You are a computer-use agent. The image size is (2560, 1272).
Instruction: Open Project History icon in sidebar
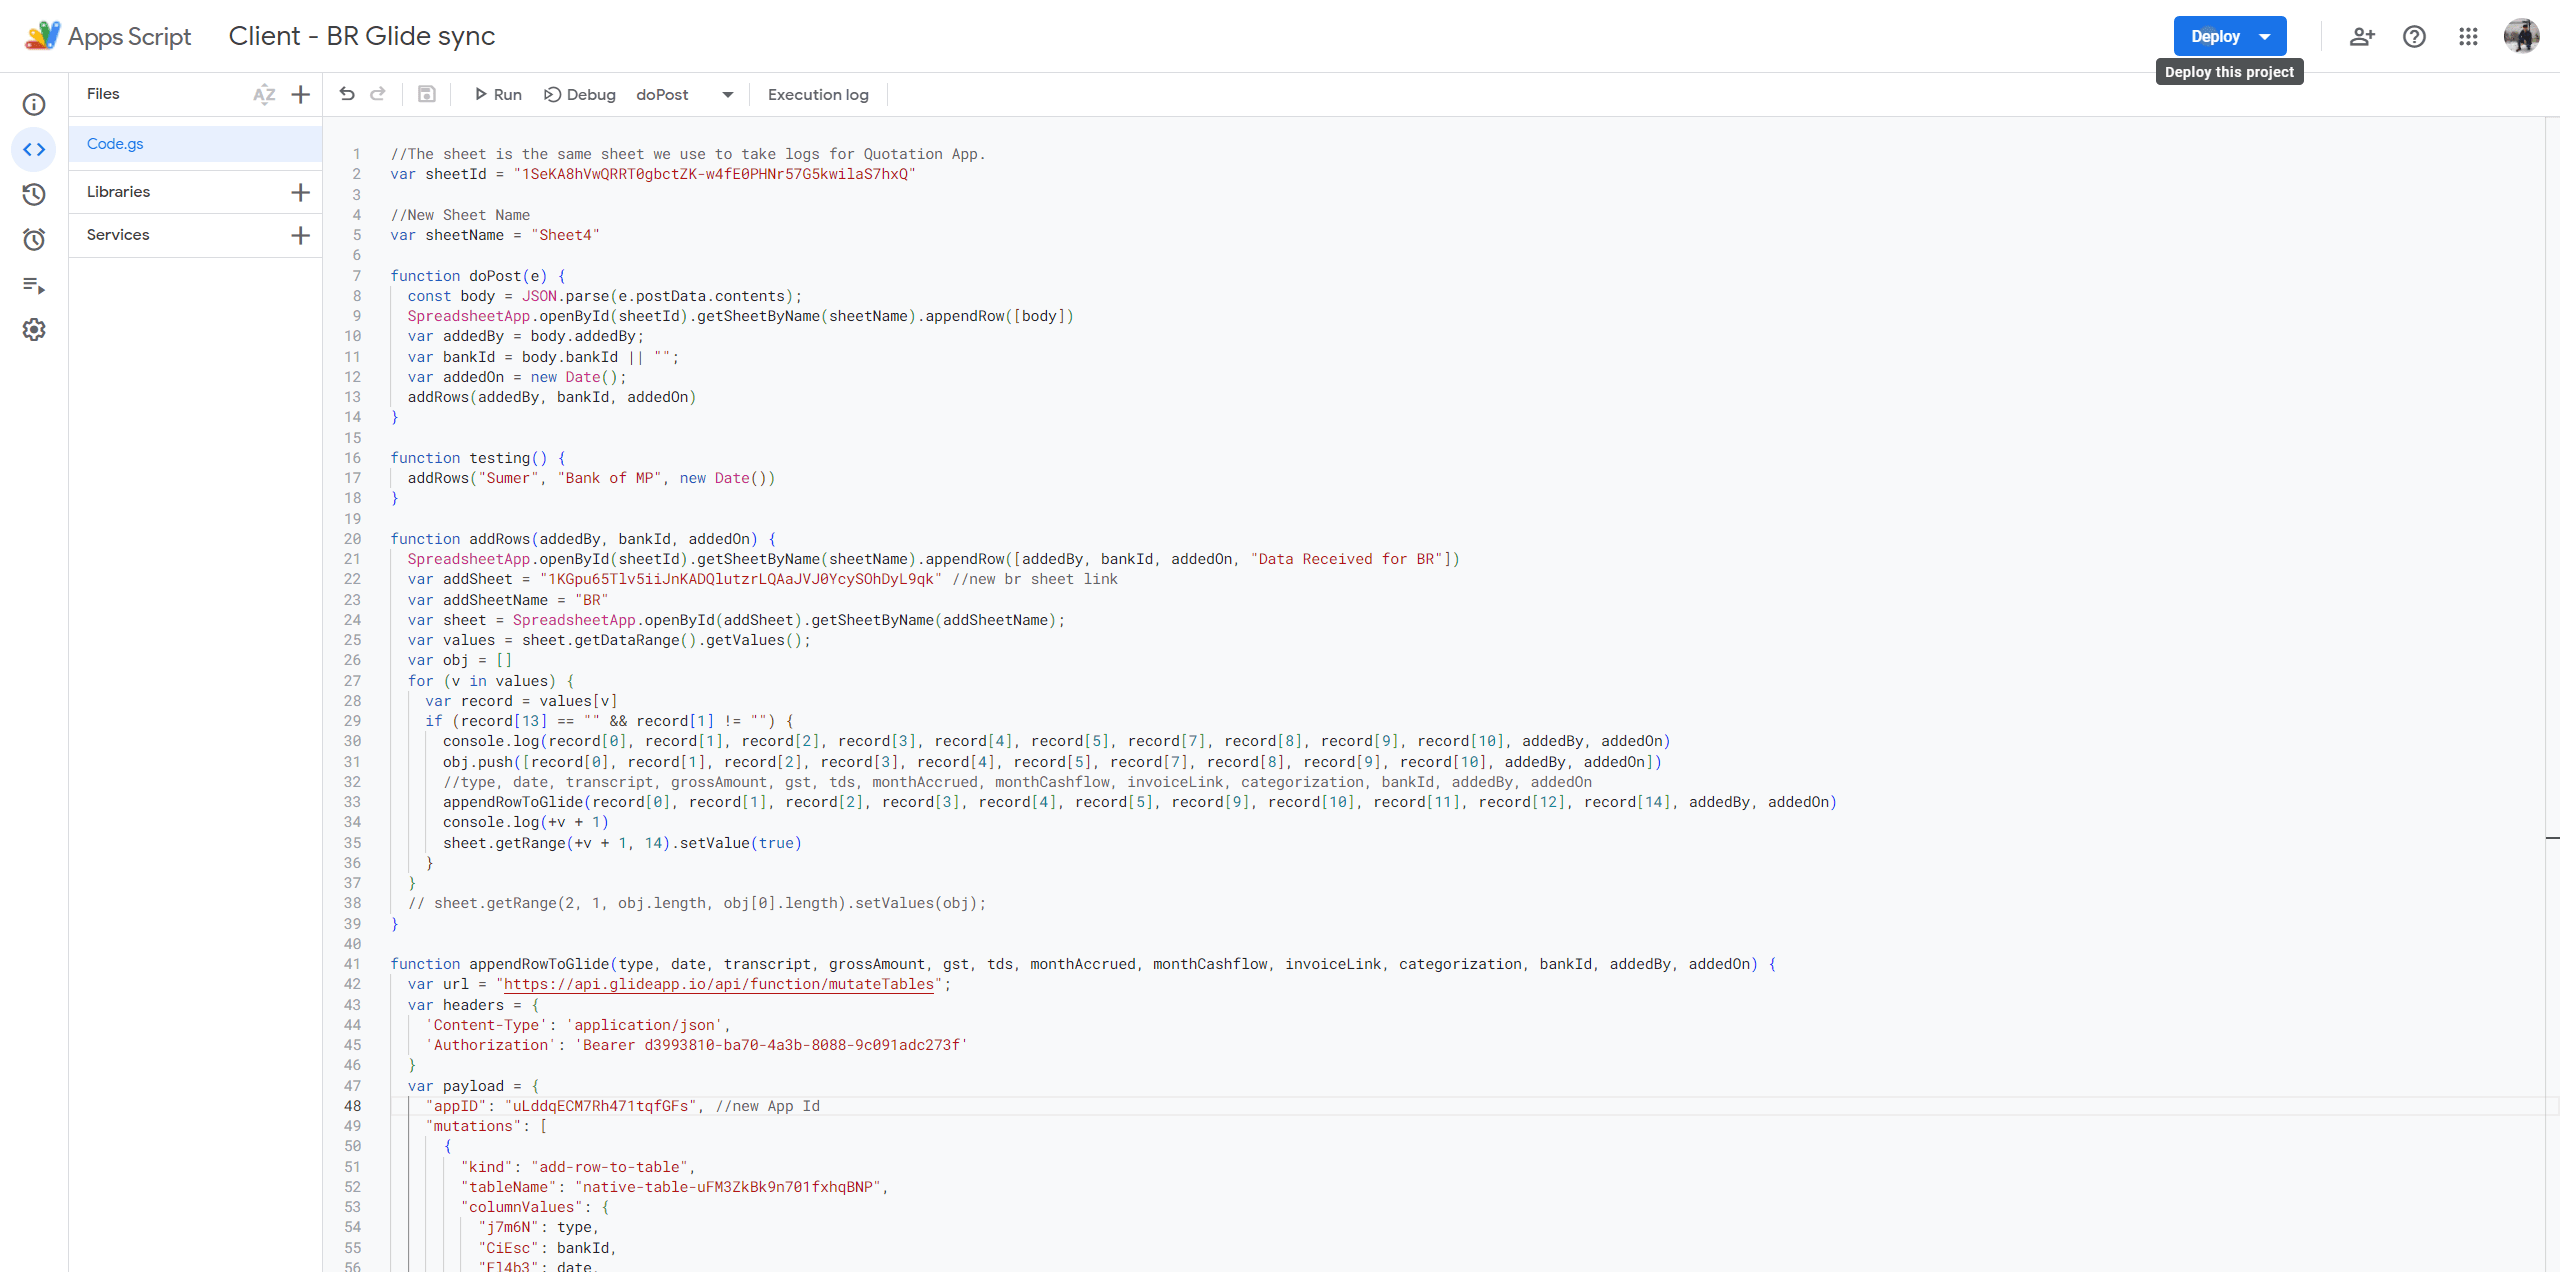pyautogui.click(x=34, y=194)
